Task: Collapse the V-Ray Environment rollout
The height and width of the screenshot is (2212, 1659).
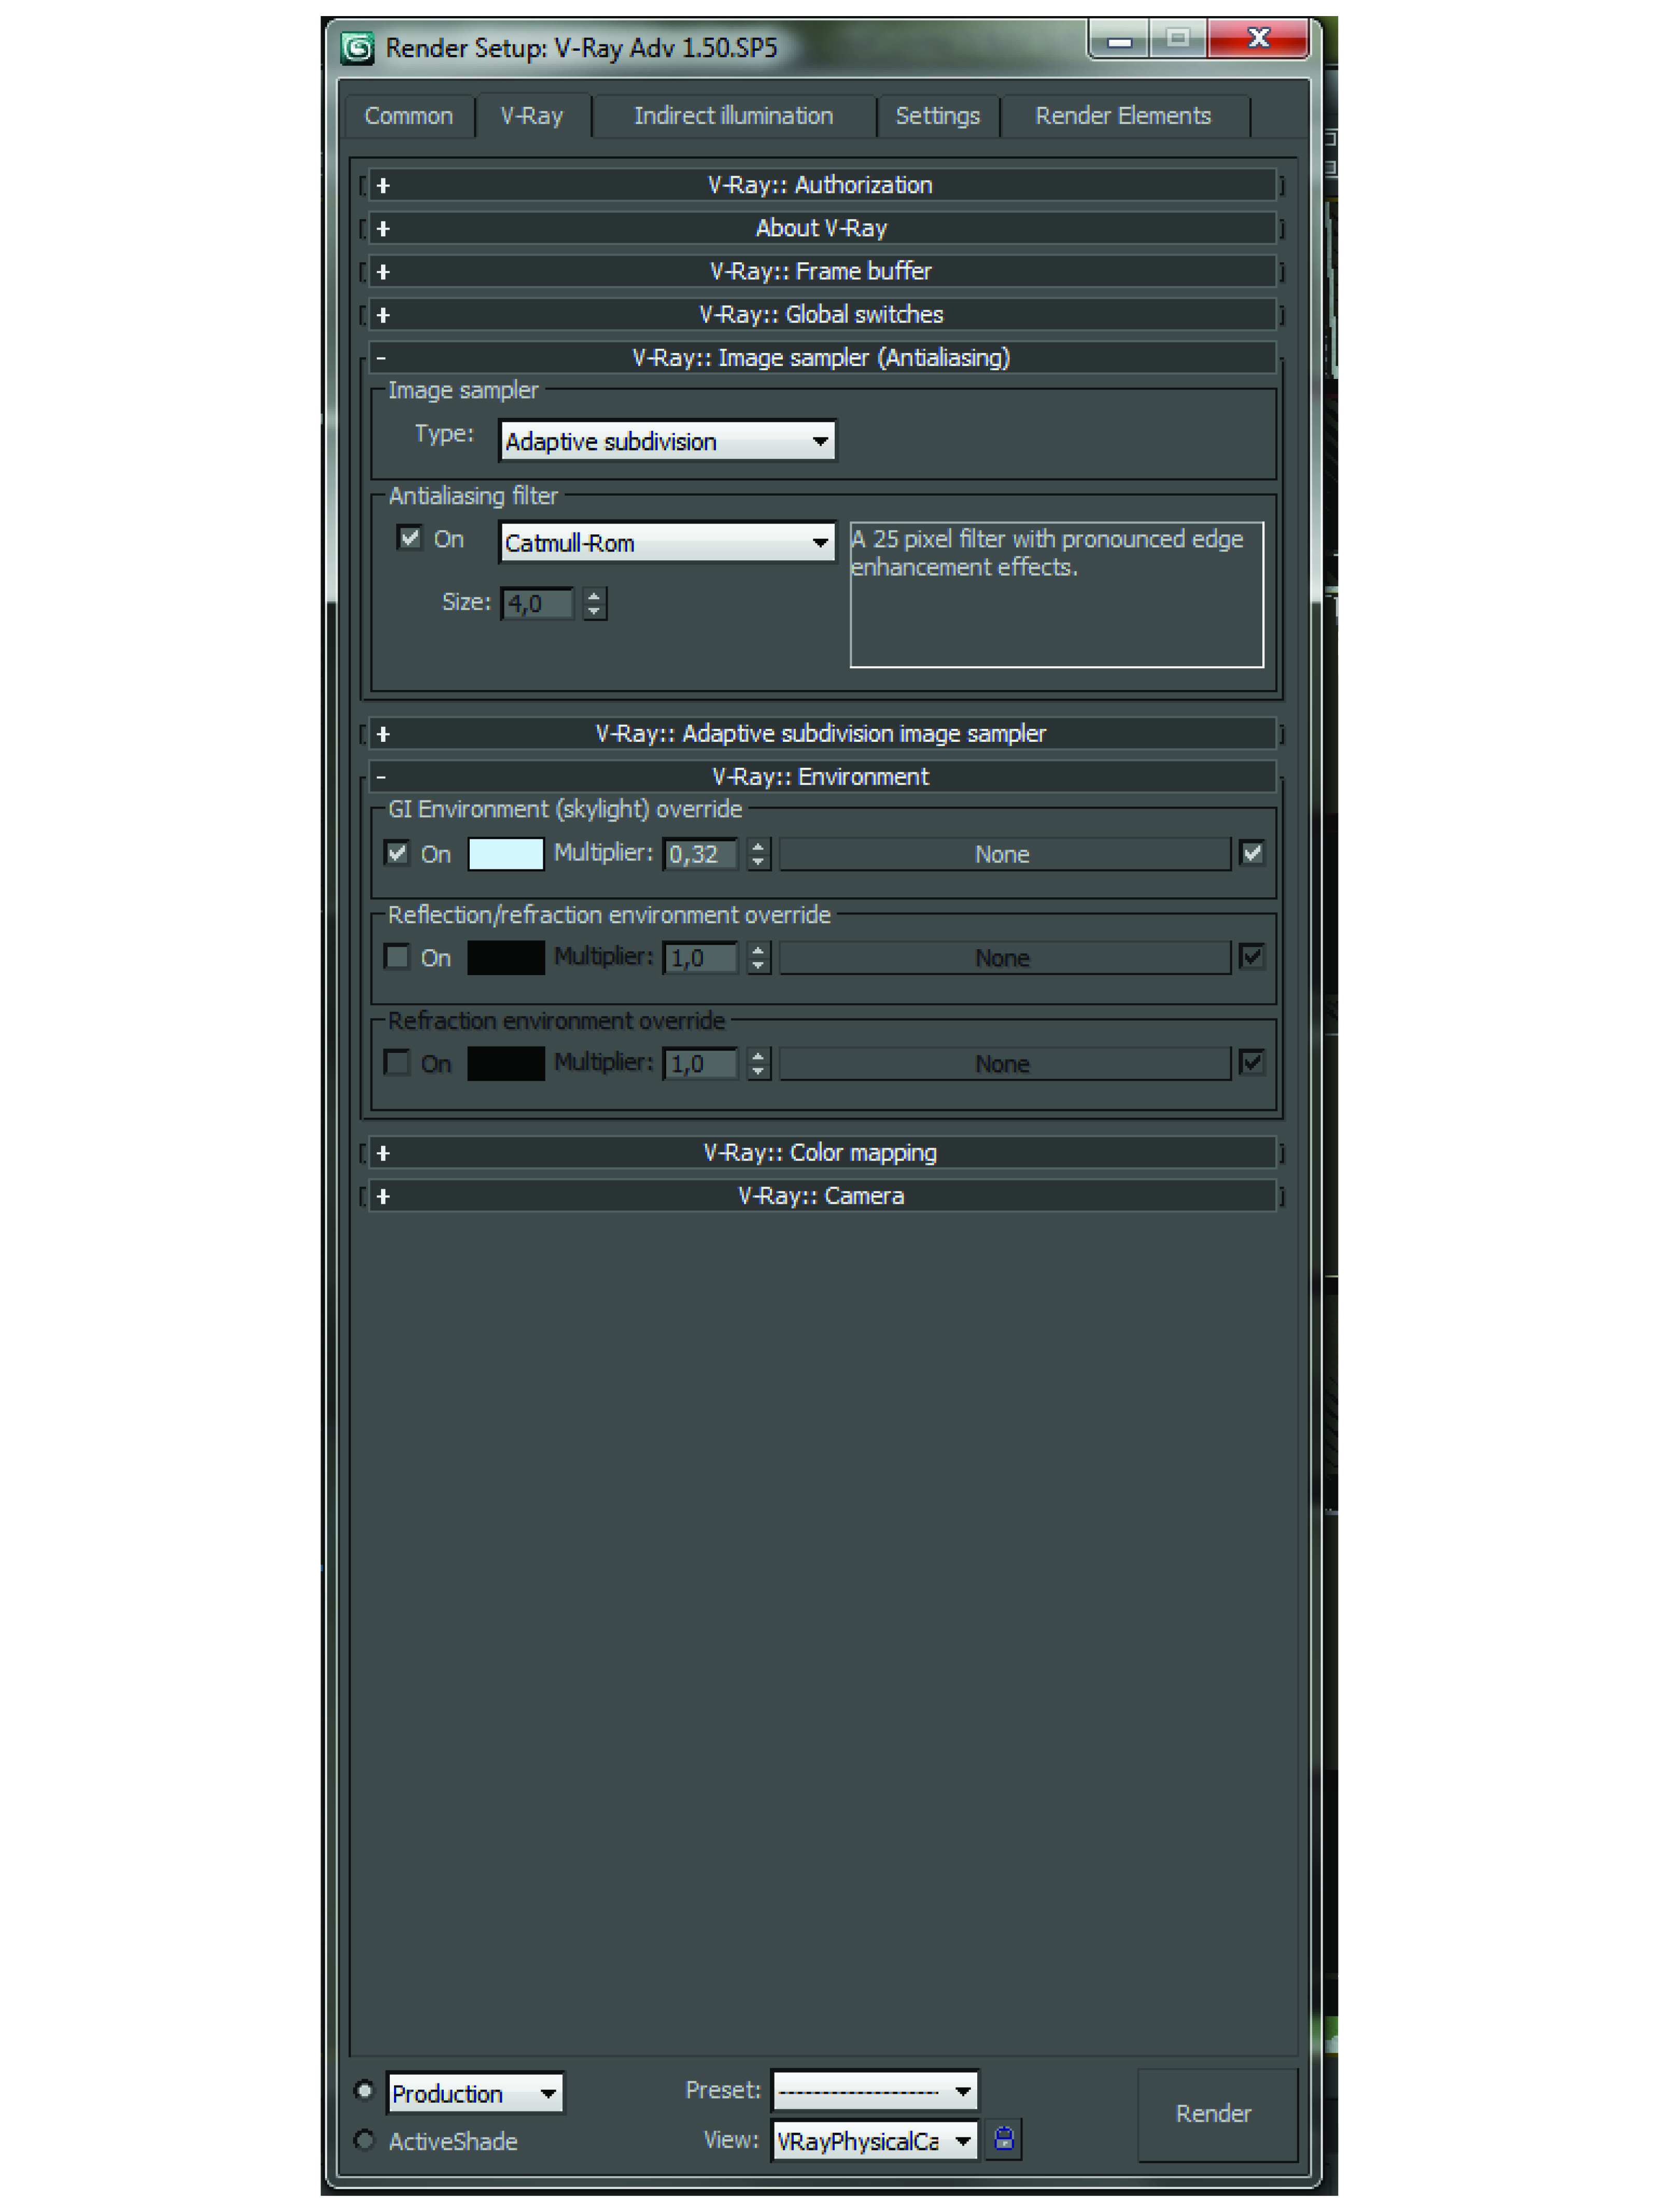Action: coord(820,777)
